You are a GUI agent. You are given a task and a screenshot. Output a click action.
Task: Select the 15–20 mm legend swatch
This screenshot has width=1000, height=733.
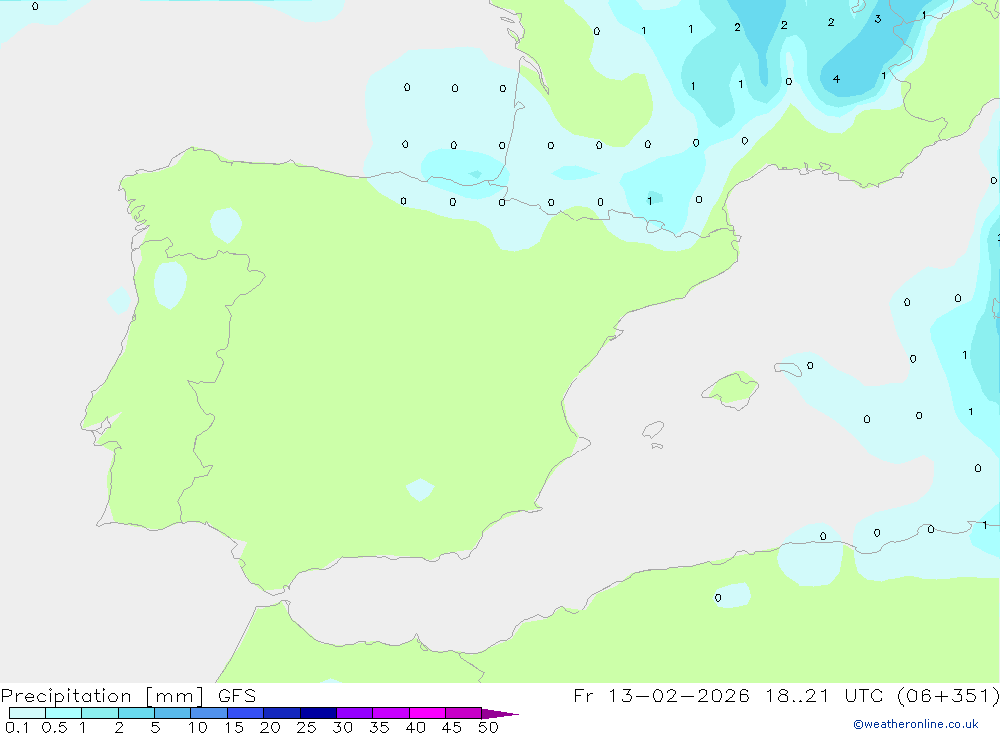(x=246, y=713)
